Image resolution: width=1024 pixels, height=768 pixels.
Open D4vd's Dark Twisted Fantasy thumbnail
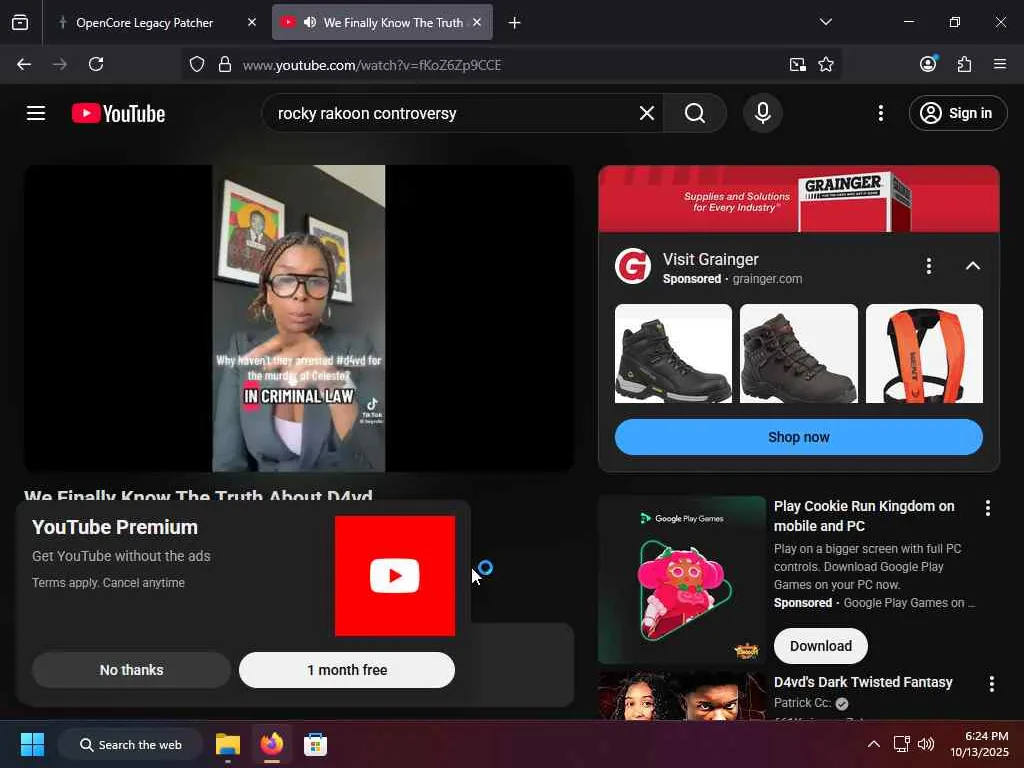pos(682,696)
